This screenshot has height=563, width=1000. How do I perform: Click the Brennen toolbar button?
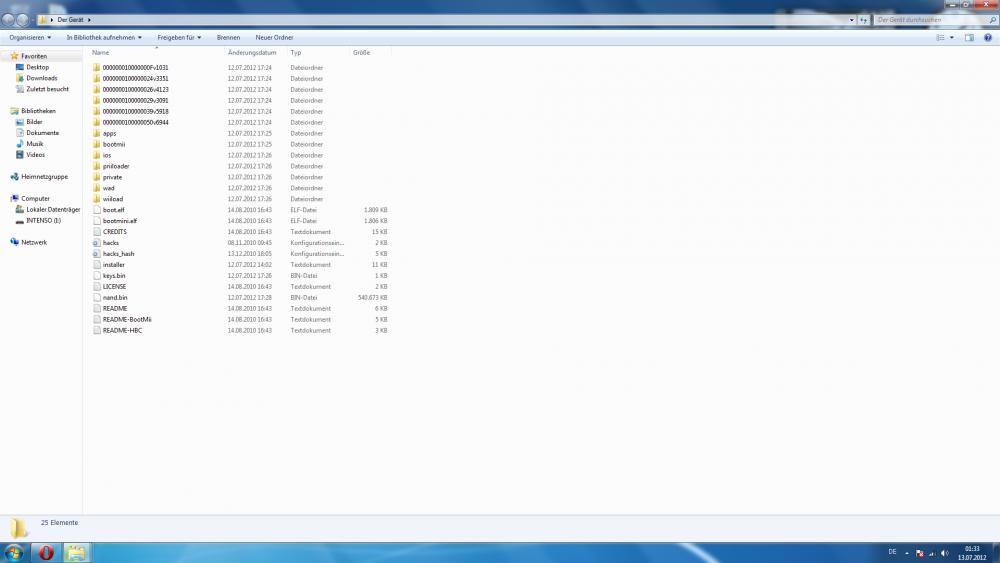228,37
